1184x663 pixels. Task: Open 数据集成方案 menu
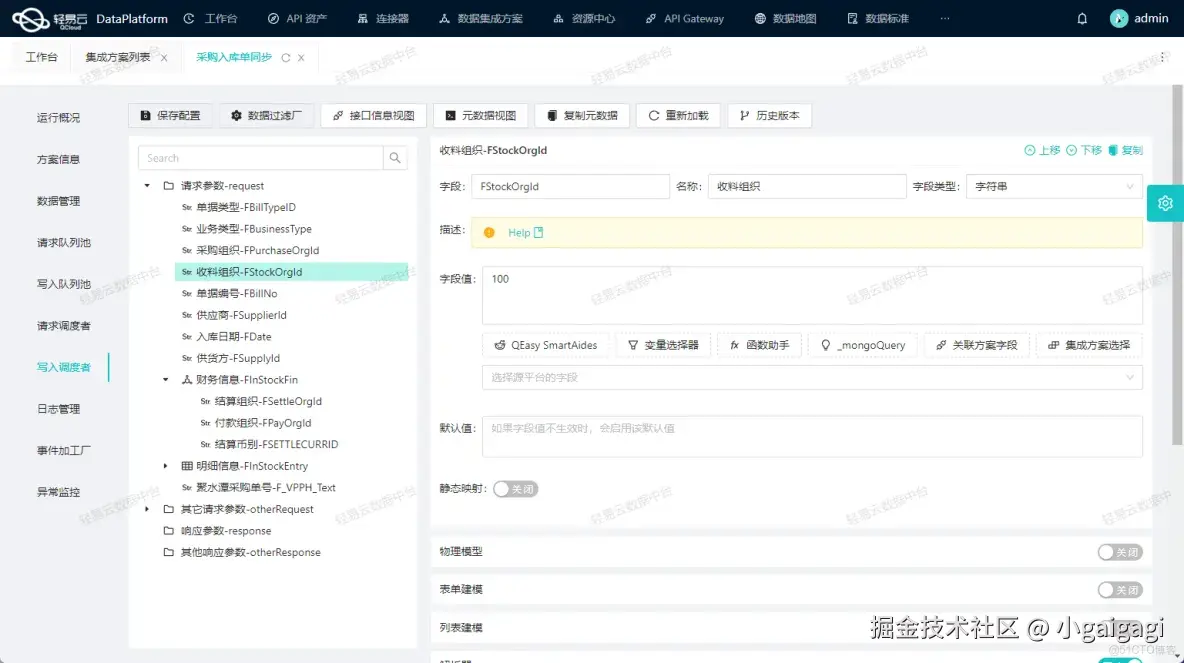coord(481,19)
